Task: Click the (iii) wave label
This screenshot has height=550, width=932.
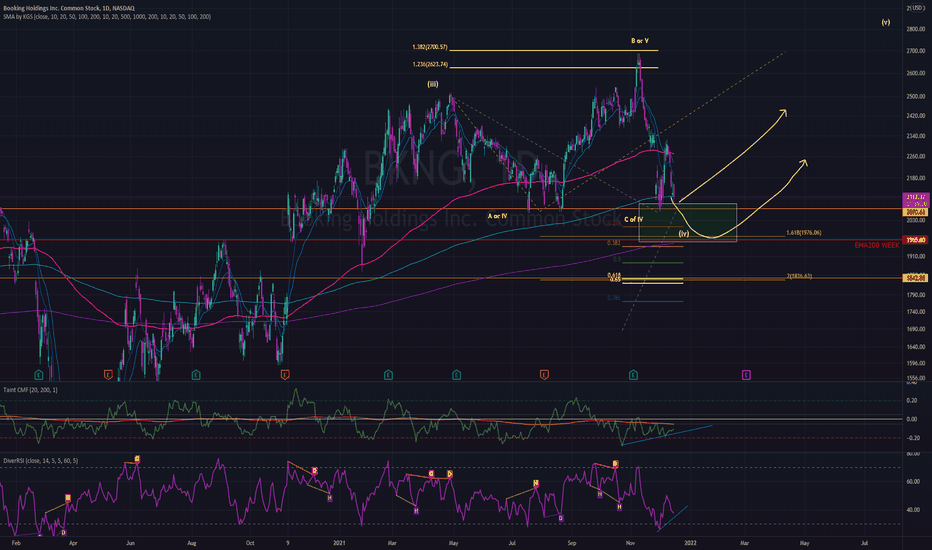Action: click(433, 84)
